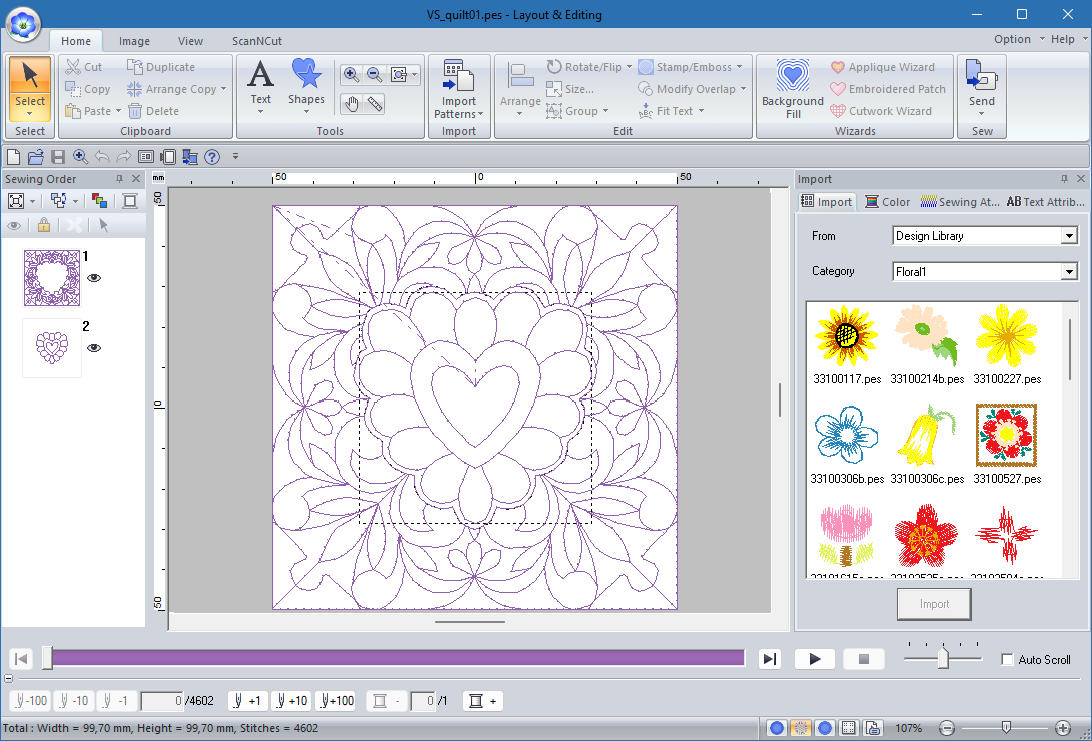1092x741 pixels.
Task: Toggle the grid display in status bar
Action: (848, 728)
